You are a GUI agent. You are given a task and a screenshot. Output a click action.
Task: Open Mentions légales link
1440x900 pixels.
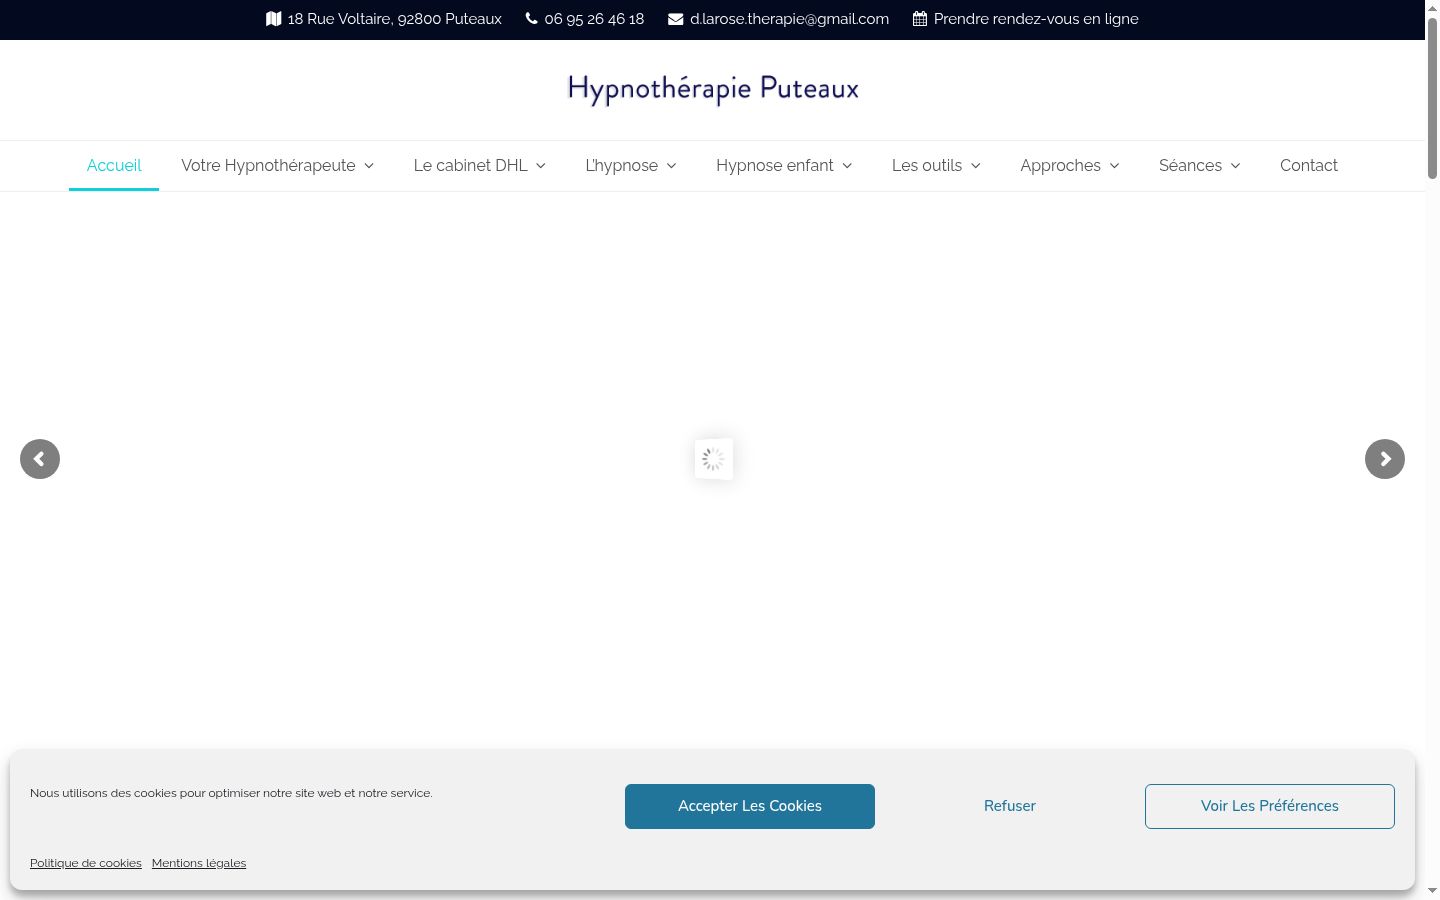199,863
